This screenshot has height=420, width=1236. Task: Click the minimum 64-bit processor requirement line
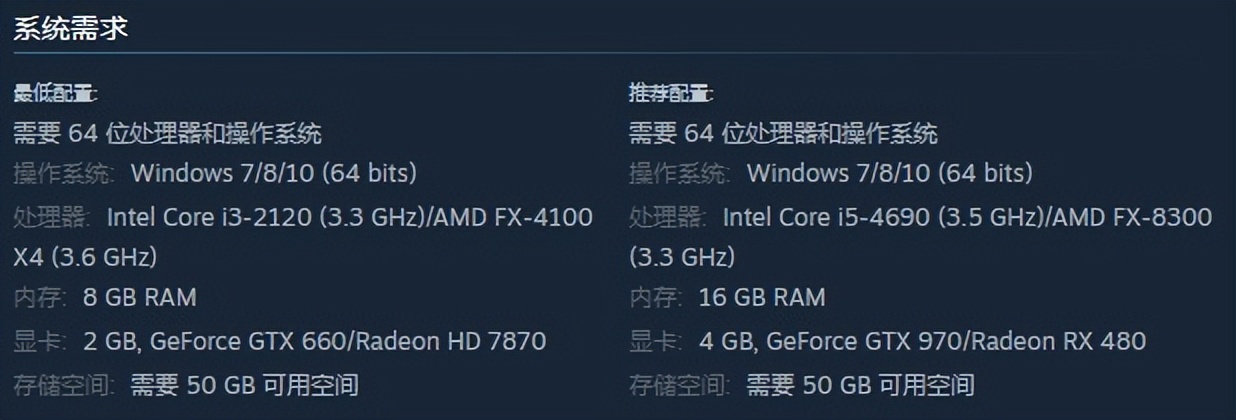(167, 133)
